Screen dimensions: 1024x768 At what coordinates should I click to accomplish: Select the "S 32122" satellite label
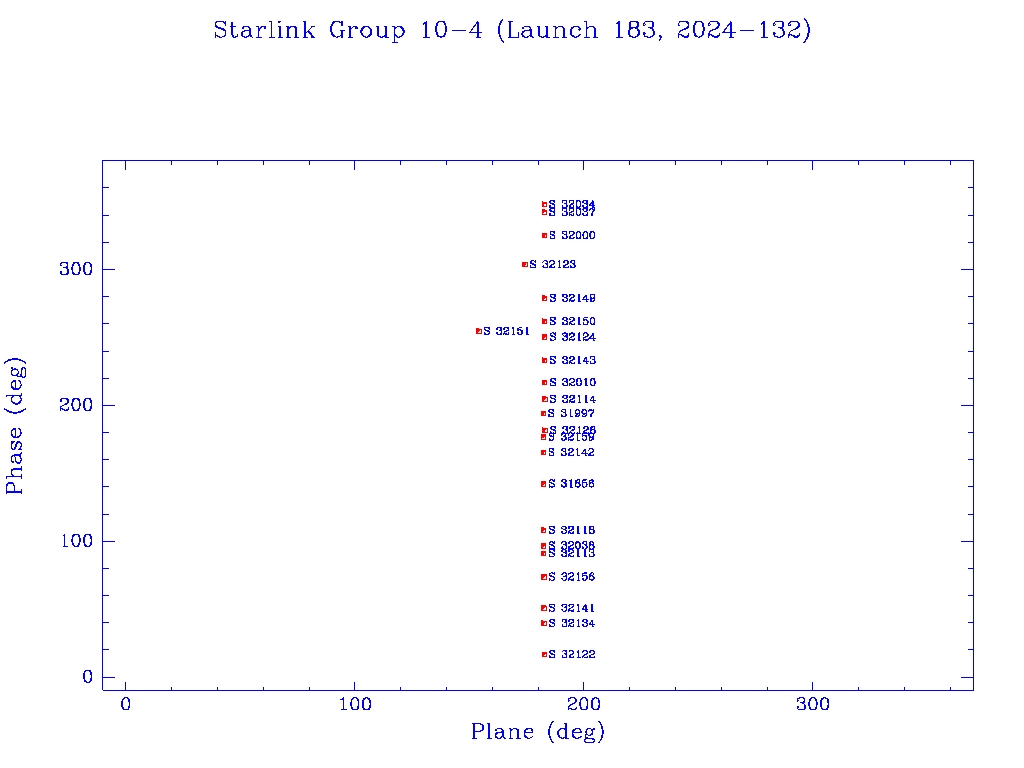(572, 654)
